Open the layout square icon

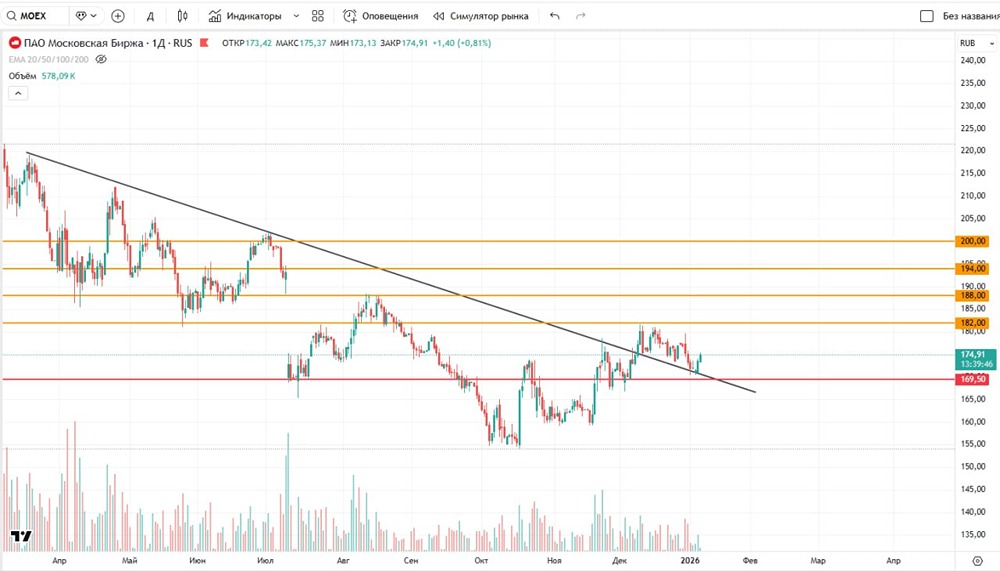[x=927, y=16]
